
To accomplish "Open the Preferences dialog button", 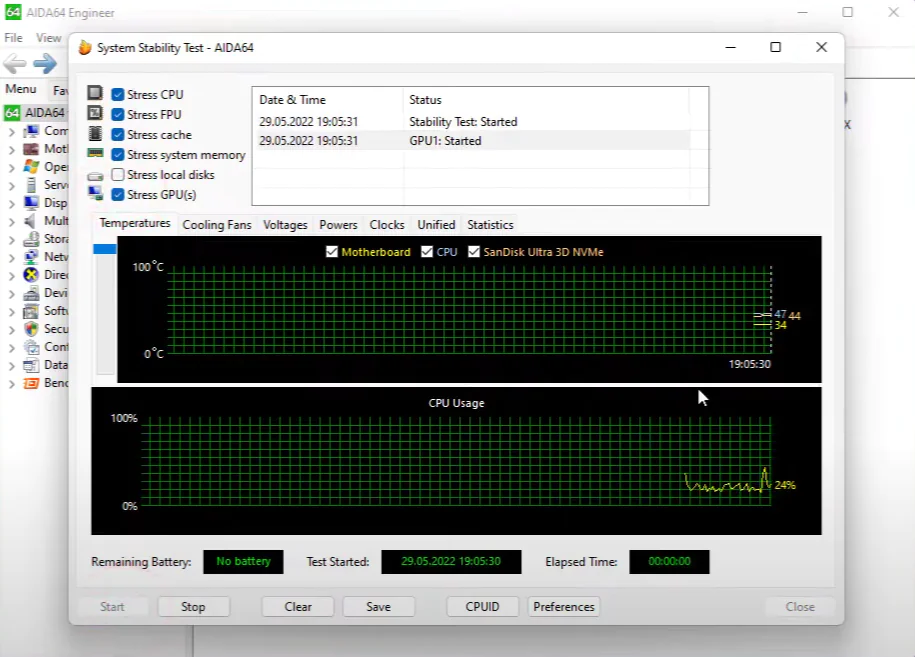I will (x=564, y=607).
